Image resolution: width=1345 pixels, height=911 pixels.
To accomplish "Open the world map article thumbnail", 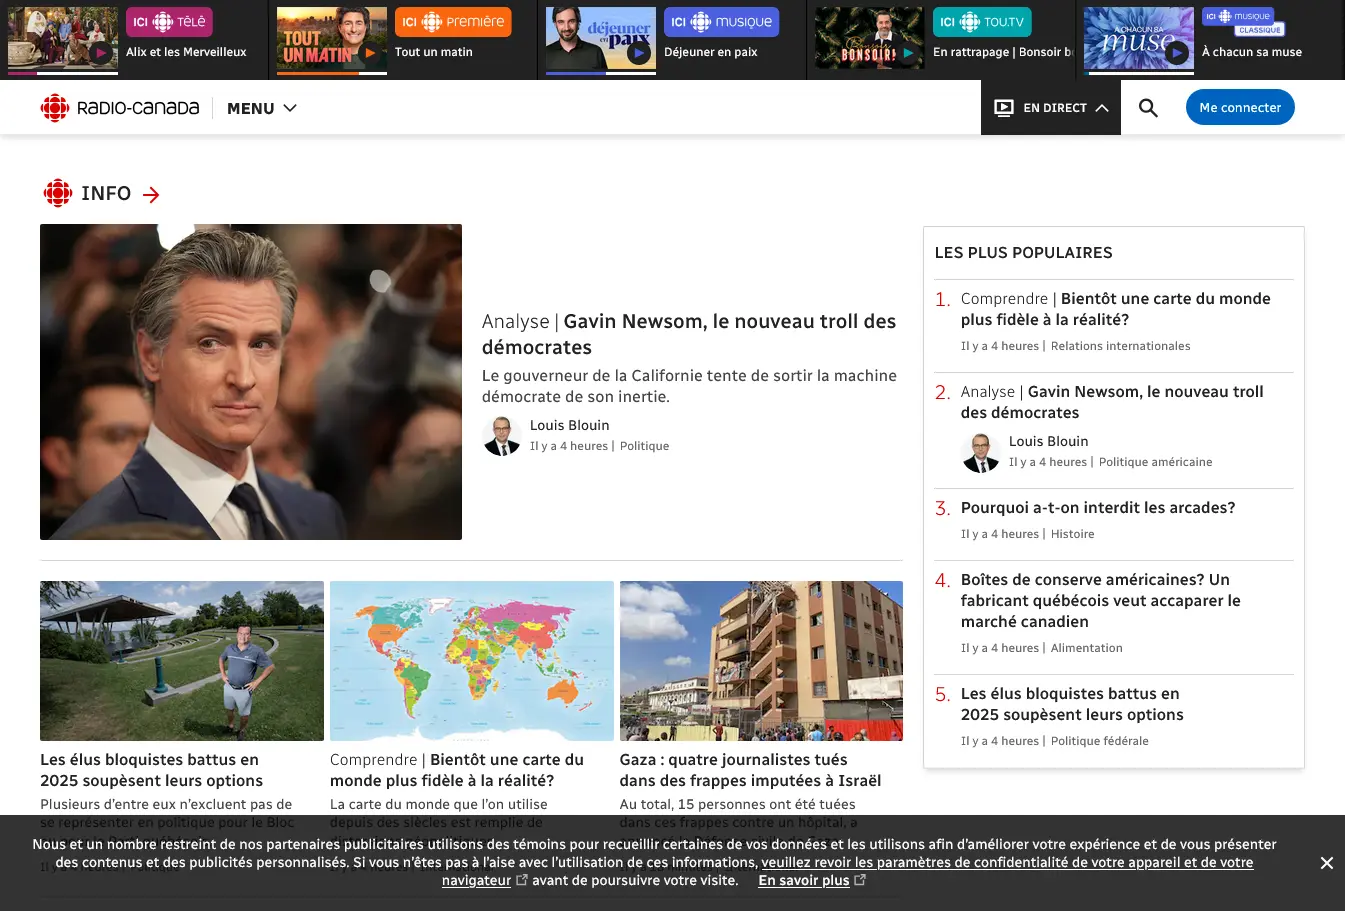I will coord(471,660).
